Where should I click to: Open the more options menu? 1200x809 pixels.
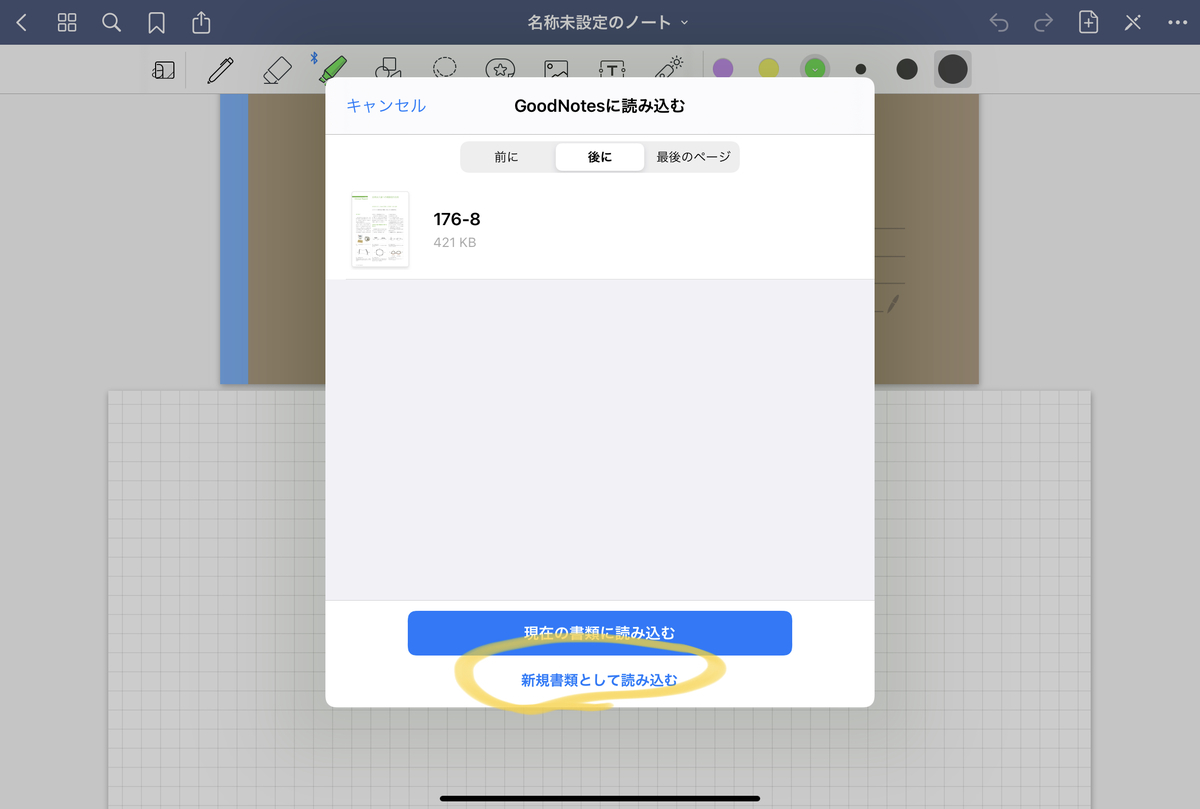coord(1178,22)
